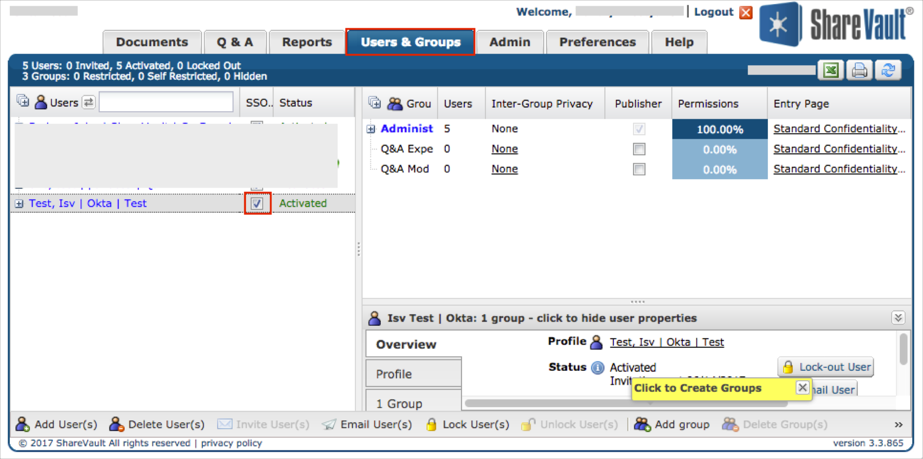Collapse the user properties panel with chevron
The width and height of the screenshot is (923, 459).
pos(898,318)
